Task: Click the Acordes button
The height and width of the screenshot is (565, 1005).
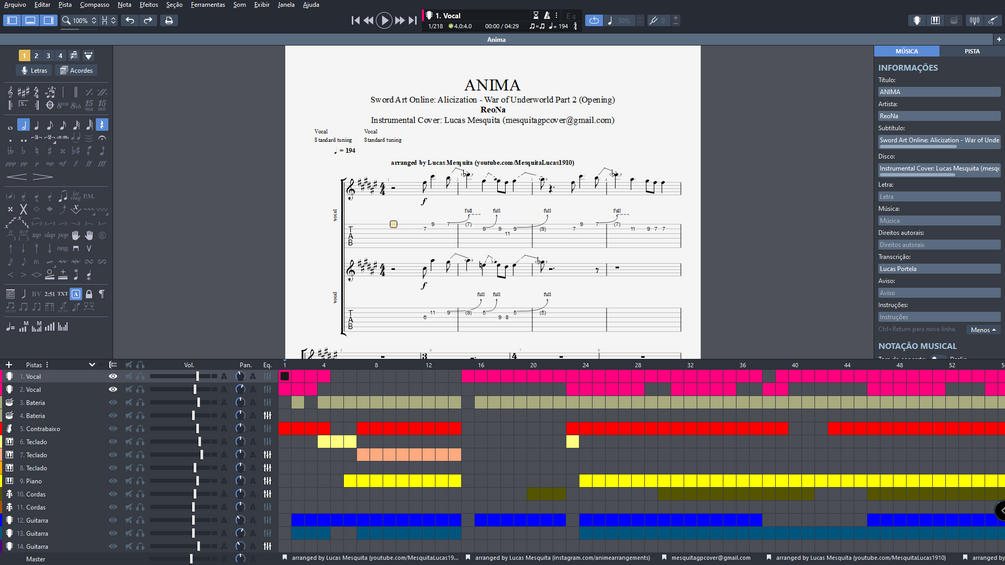Action: pyautogui.click(x=76, y=70)
